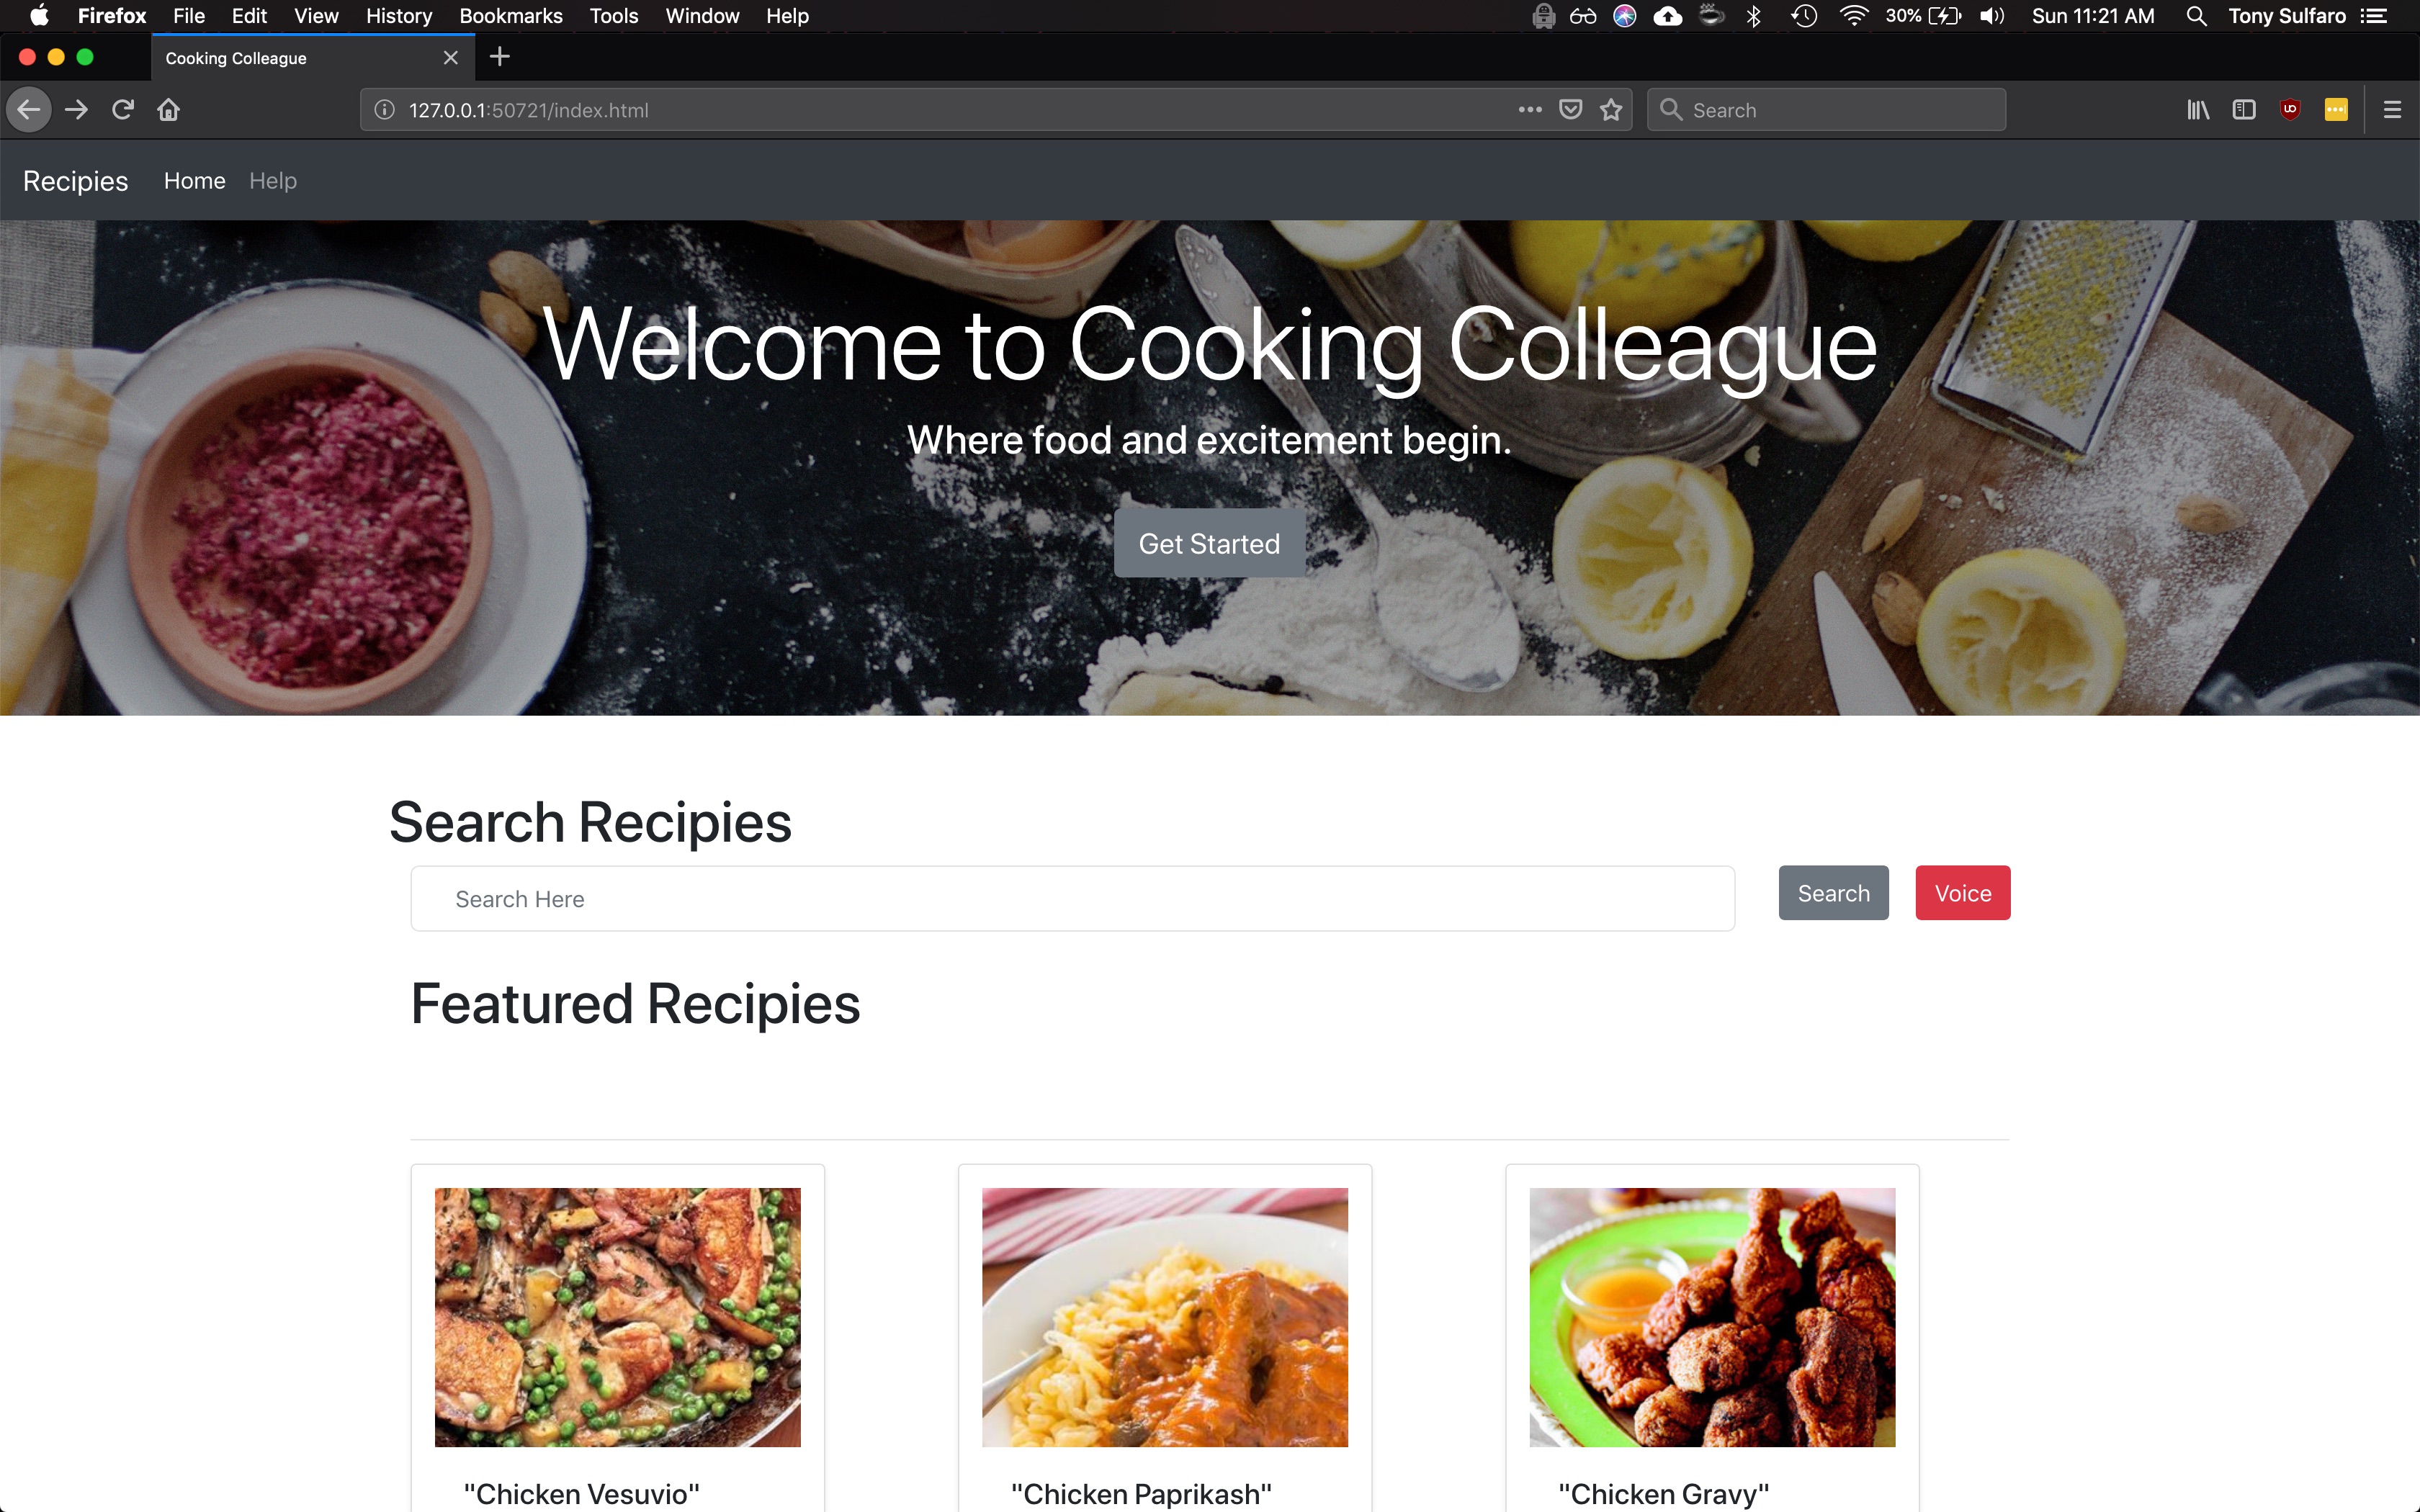Reload the current page
This screenshot has width=2420, height=1512.
click(123, 110)
